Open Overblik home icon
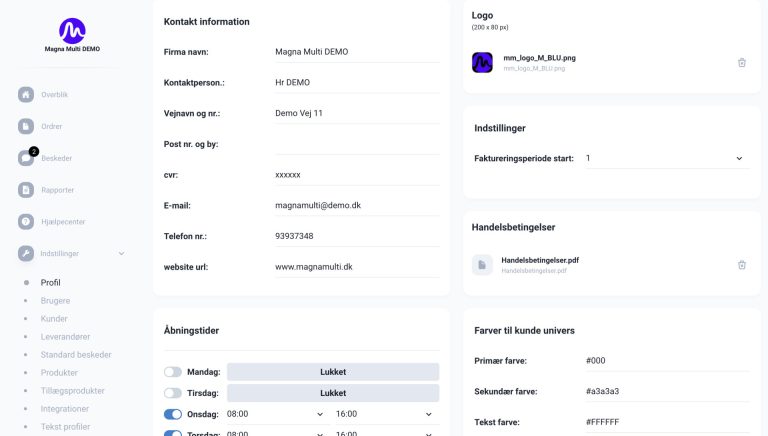The image size is (768, 436). (26, 95)
